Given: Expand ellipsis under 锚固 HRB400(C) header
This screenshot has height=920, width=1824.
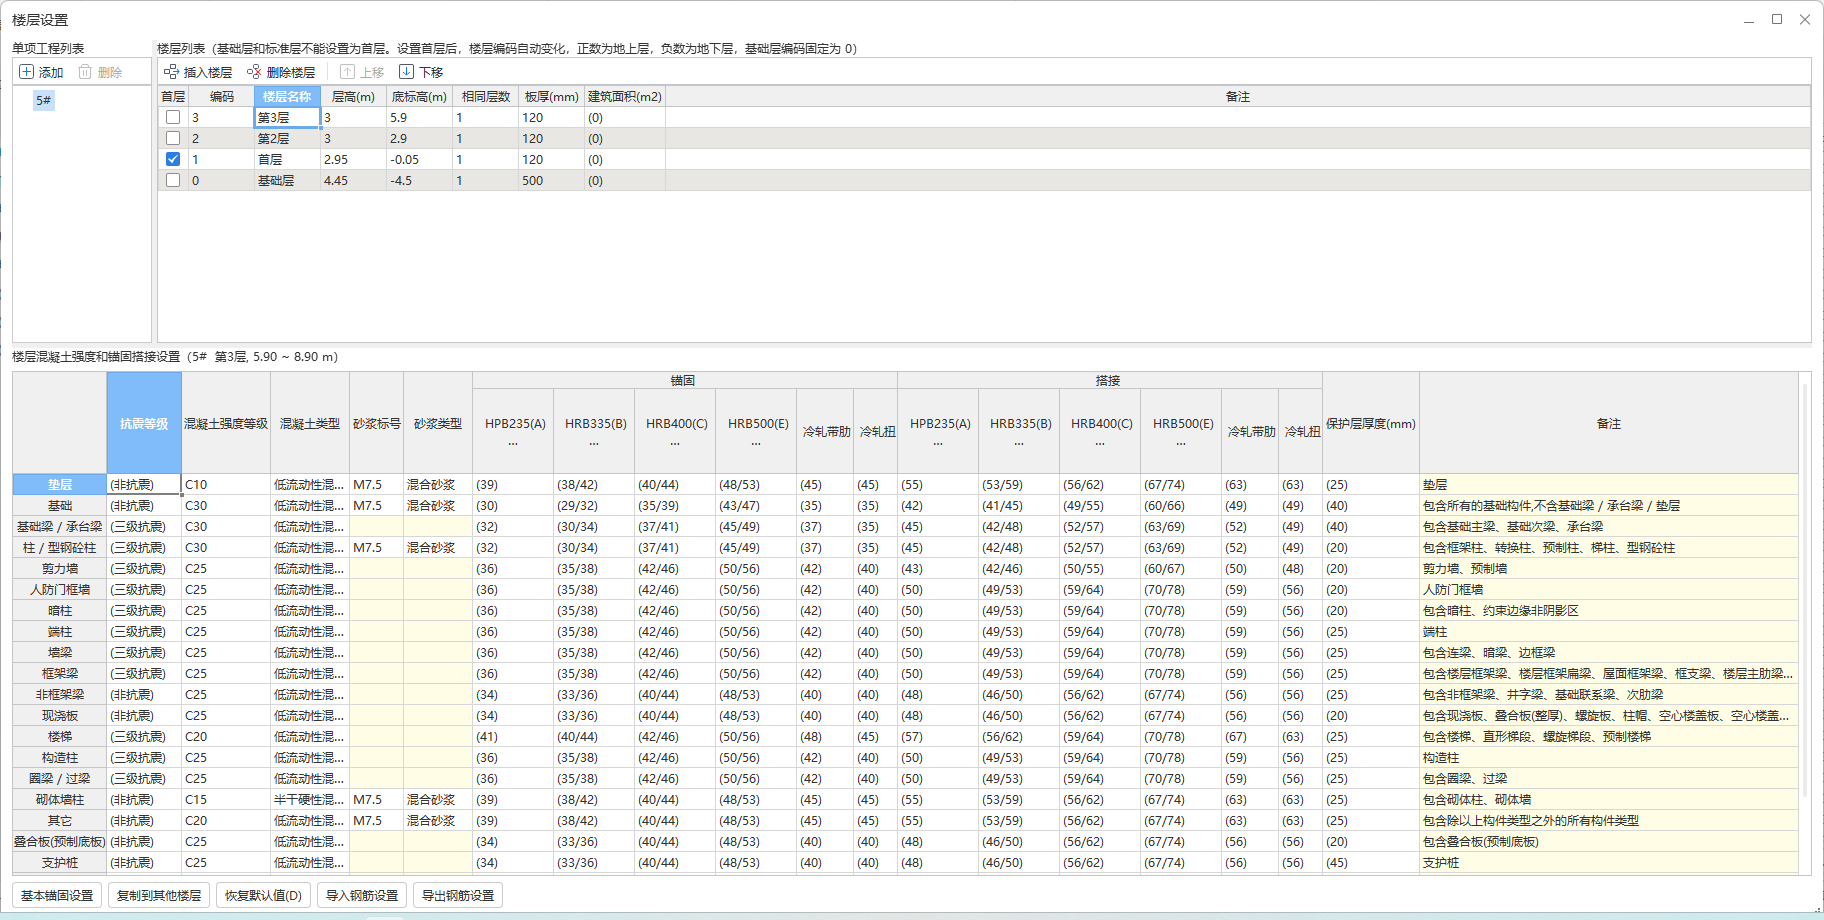Looking at the screenshot, I should pos(675,442).
